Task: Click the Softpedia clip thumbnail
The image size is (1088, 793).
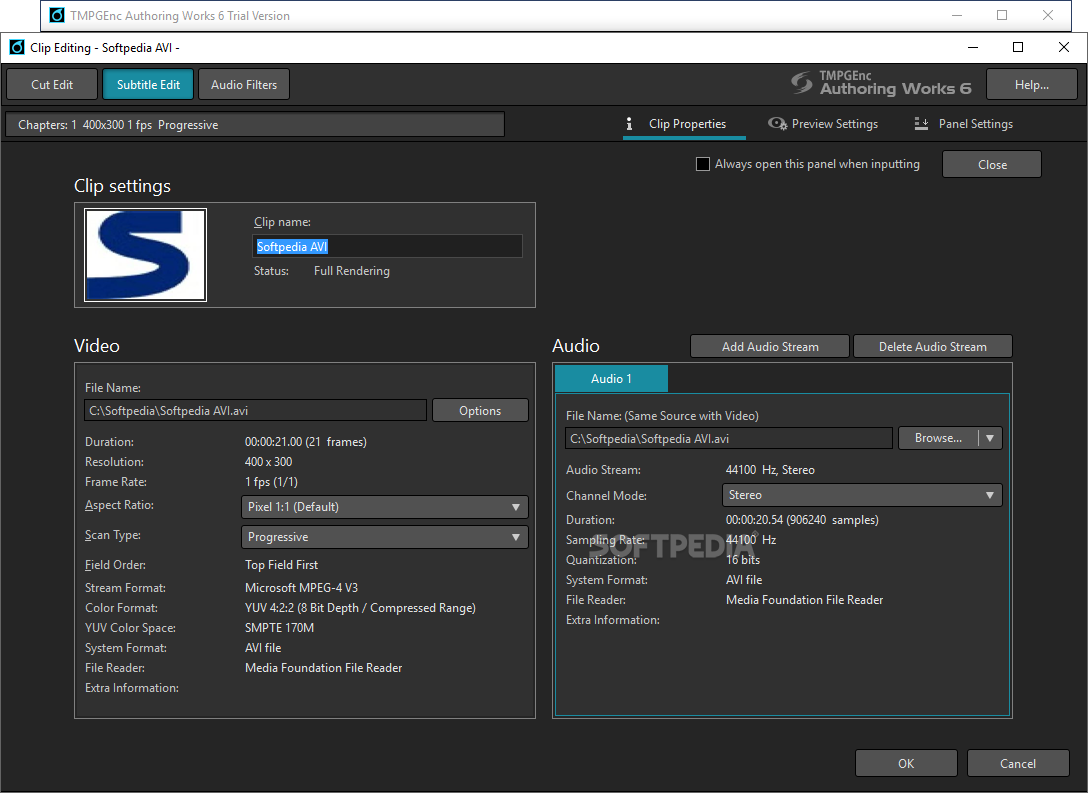Action: (x=145, y=255)
